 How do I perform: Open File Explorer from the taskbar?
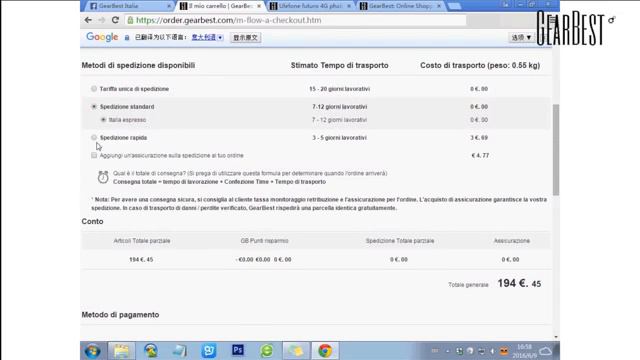[x=121, y=351]
